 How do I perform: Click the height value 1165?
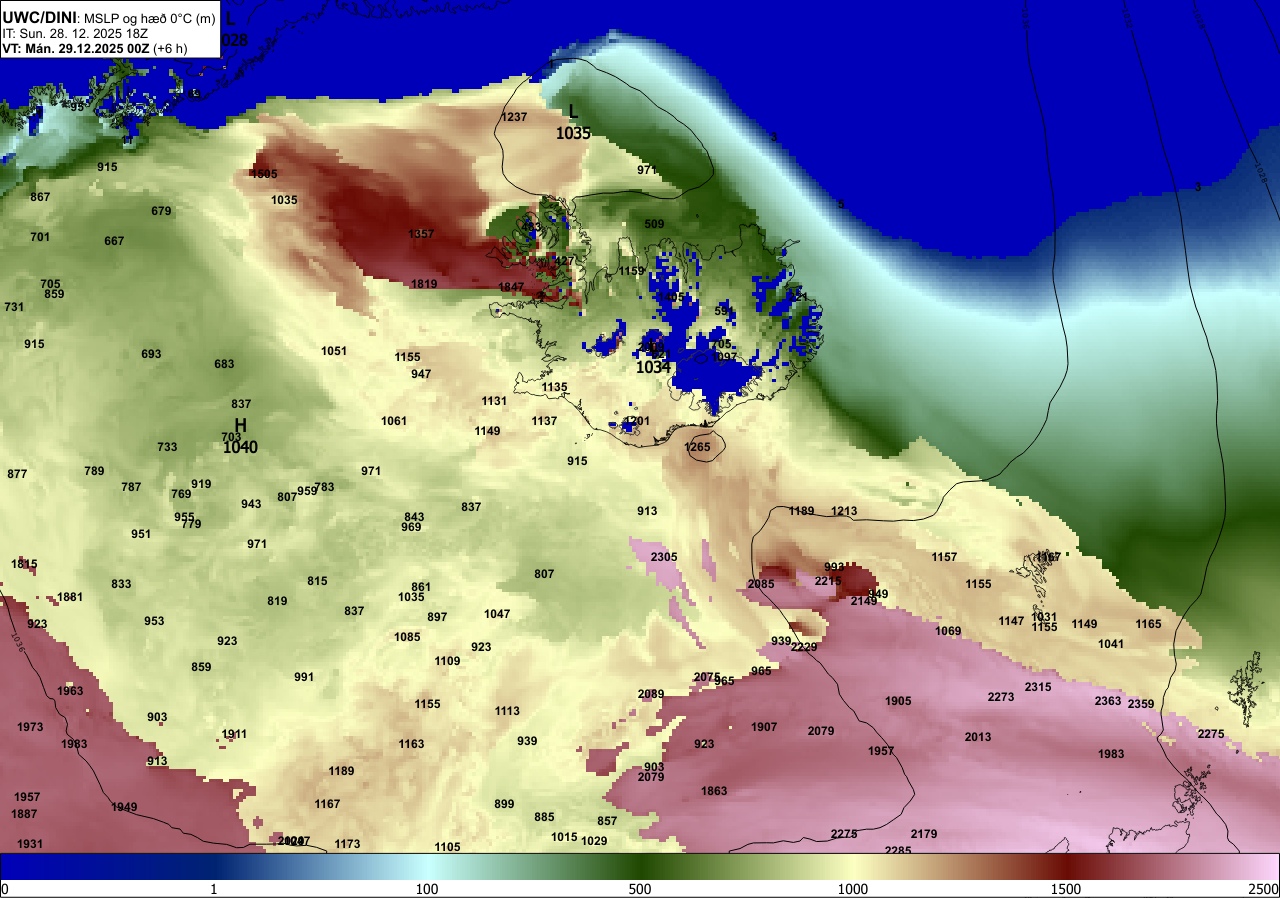click(1148, 624)
